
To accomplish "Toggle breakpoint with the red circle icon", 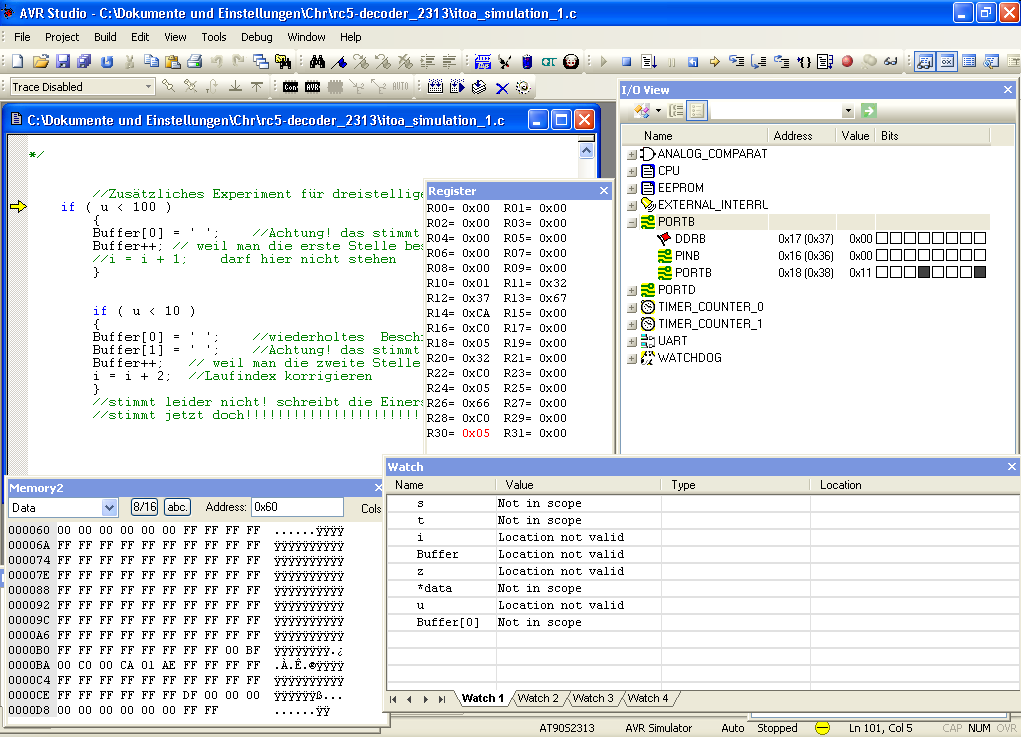I will [847, 61].
